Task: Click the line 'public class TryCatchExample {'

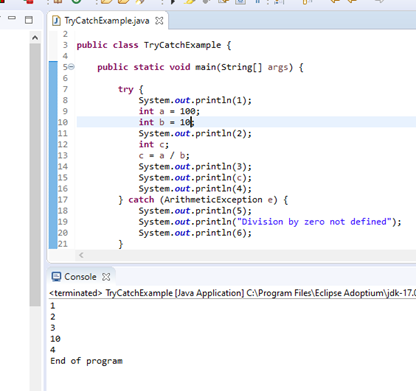Action: pos(154,45)
